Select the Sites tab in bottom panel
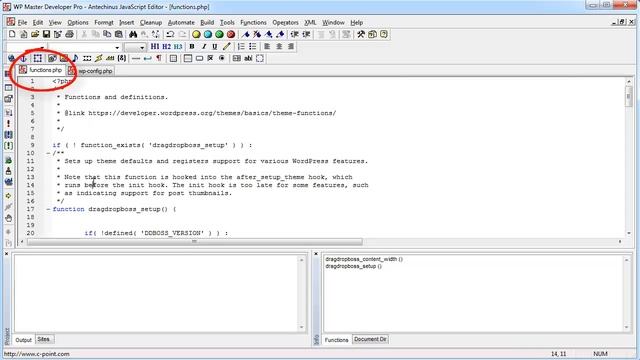Image resolution: width=640 pixels, height=360 pixels. point(44,339)
